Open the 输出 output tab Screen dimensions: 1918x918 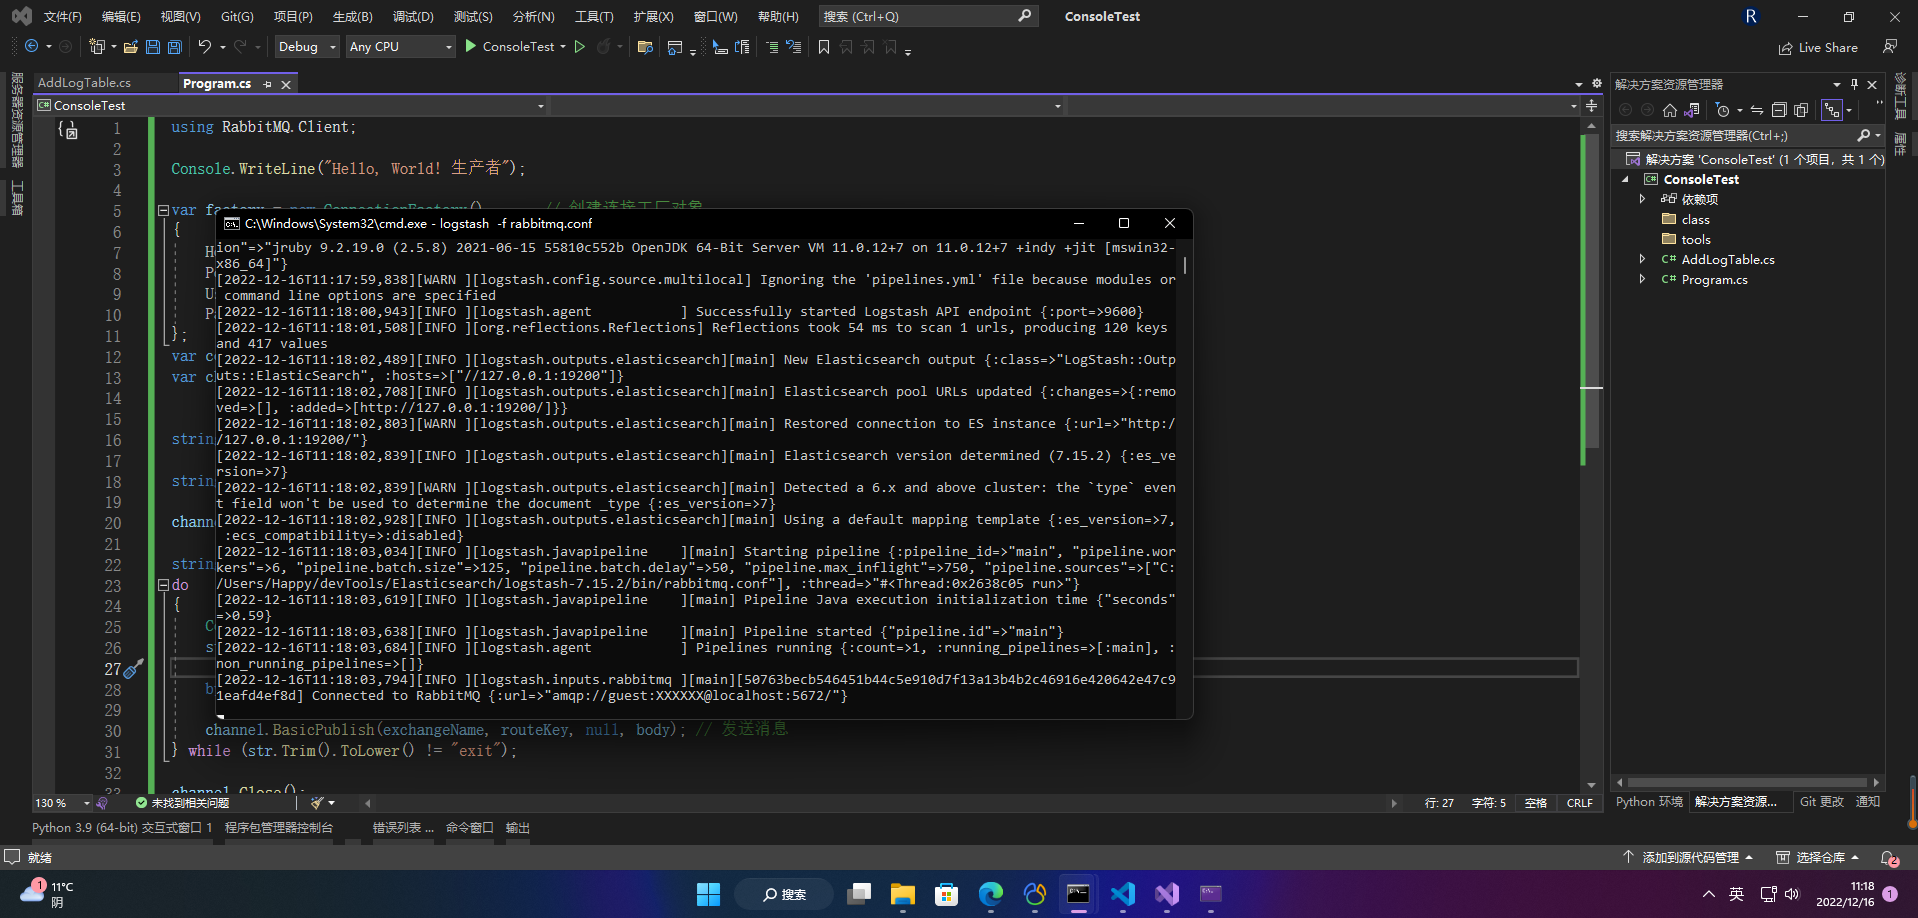(x=517, y=827)
